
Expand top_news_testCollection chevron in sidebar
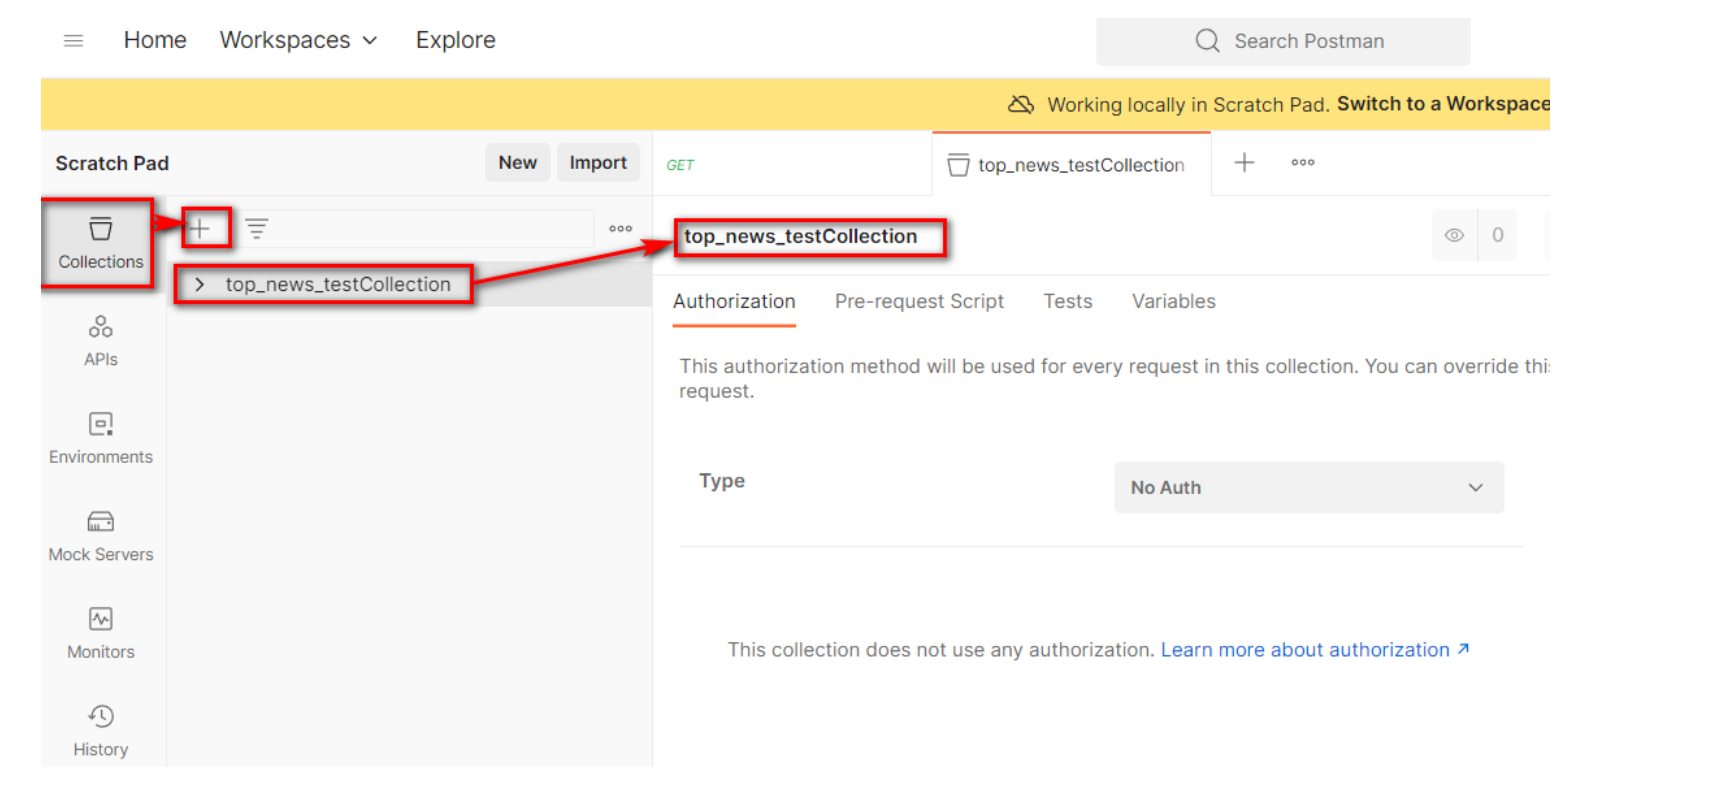pos(200,285)
